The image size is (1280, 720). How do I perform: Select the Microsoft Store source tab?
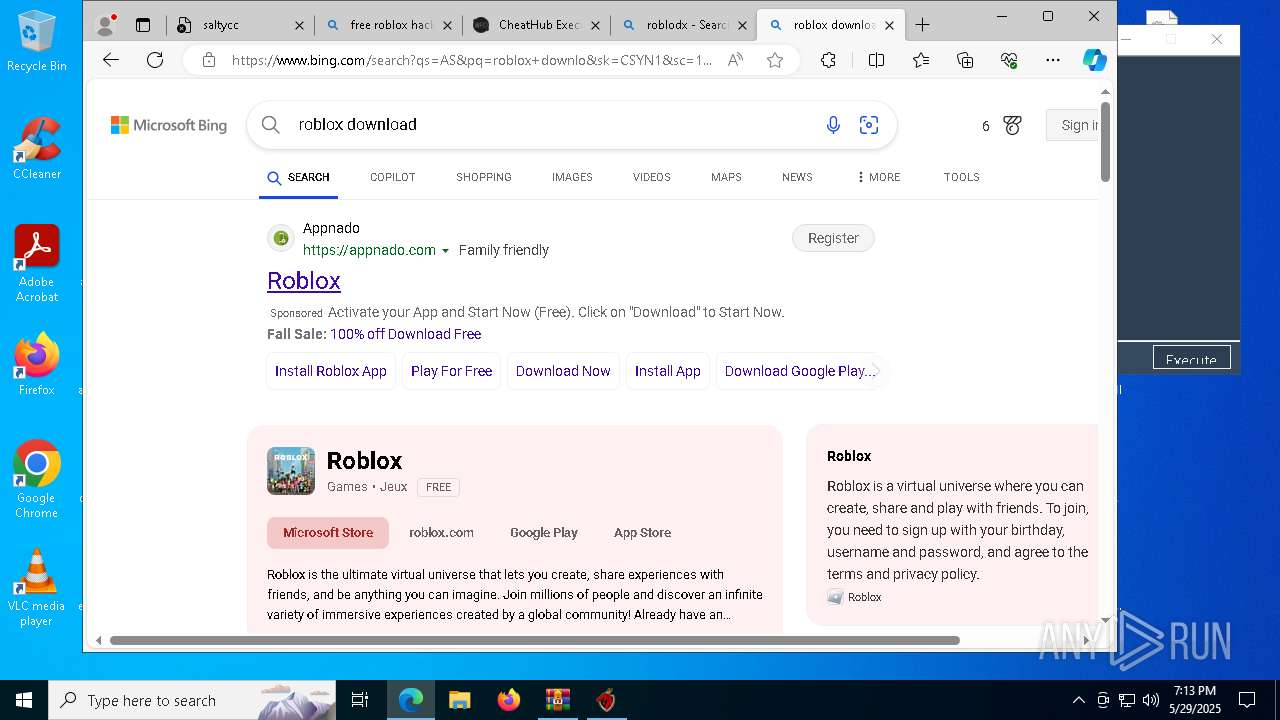point(328,533)
